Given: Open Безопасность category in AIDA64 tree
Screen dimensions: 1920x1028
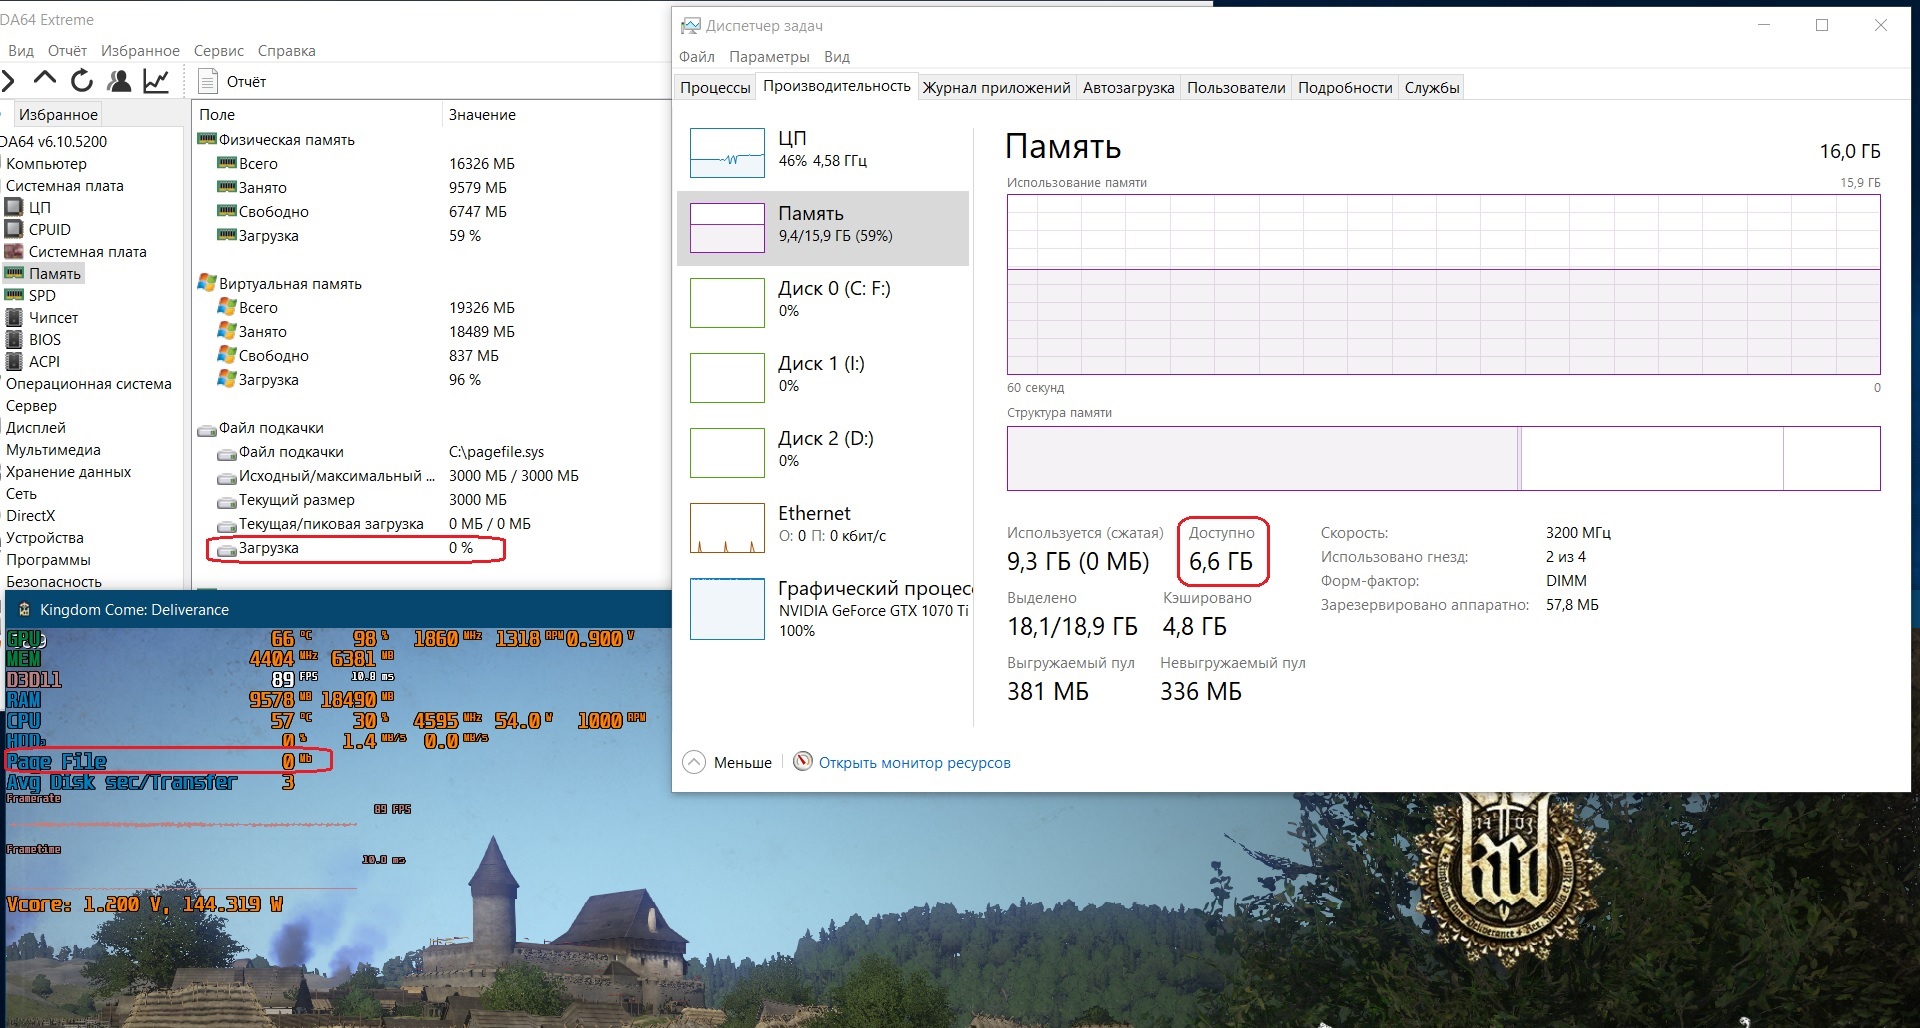Looking at the screenshot, I should [54, 581].
